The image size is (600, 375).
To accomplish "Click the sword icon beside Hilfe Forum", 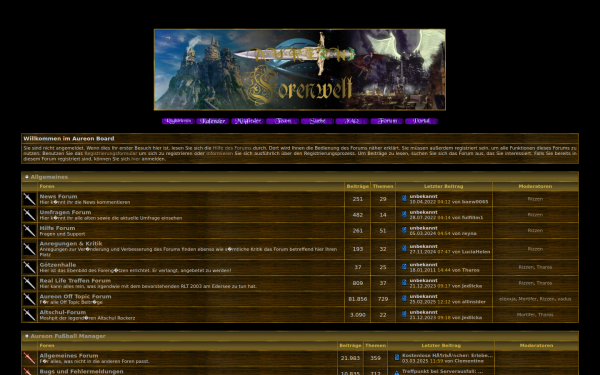I will pyautogui.click(x=29, y=230).
